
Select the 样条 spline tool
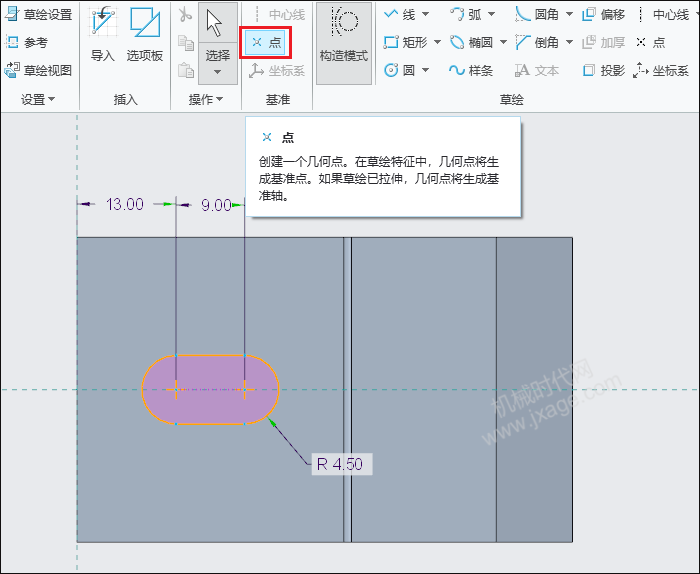(x=471, y=70)
